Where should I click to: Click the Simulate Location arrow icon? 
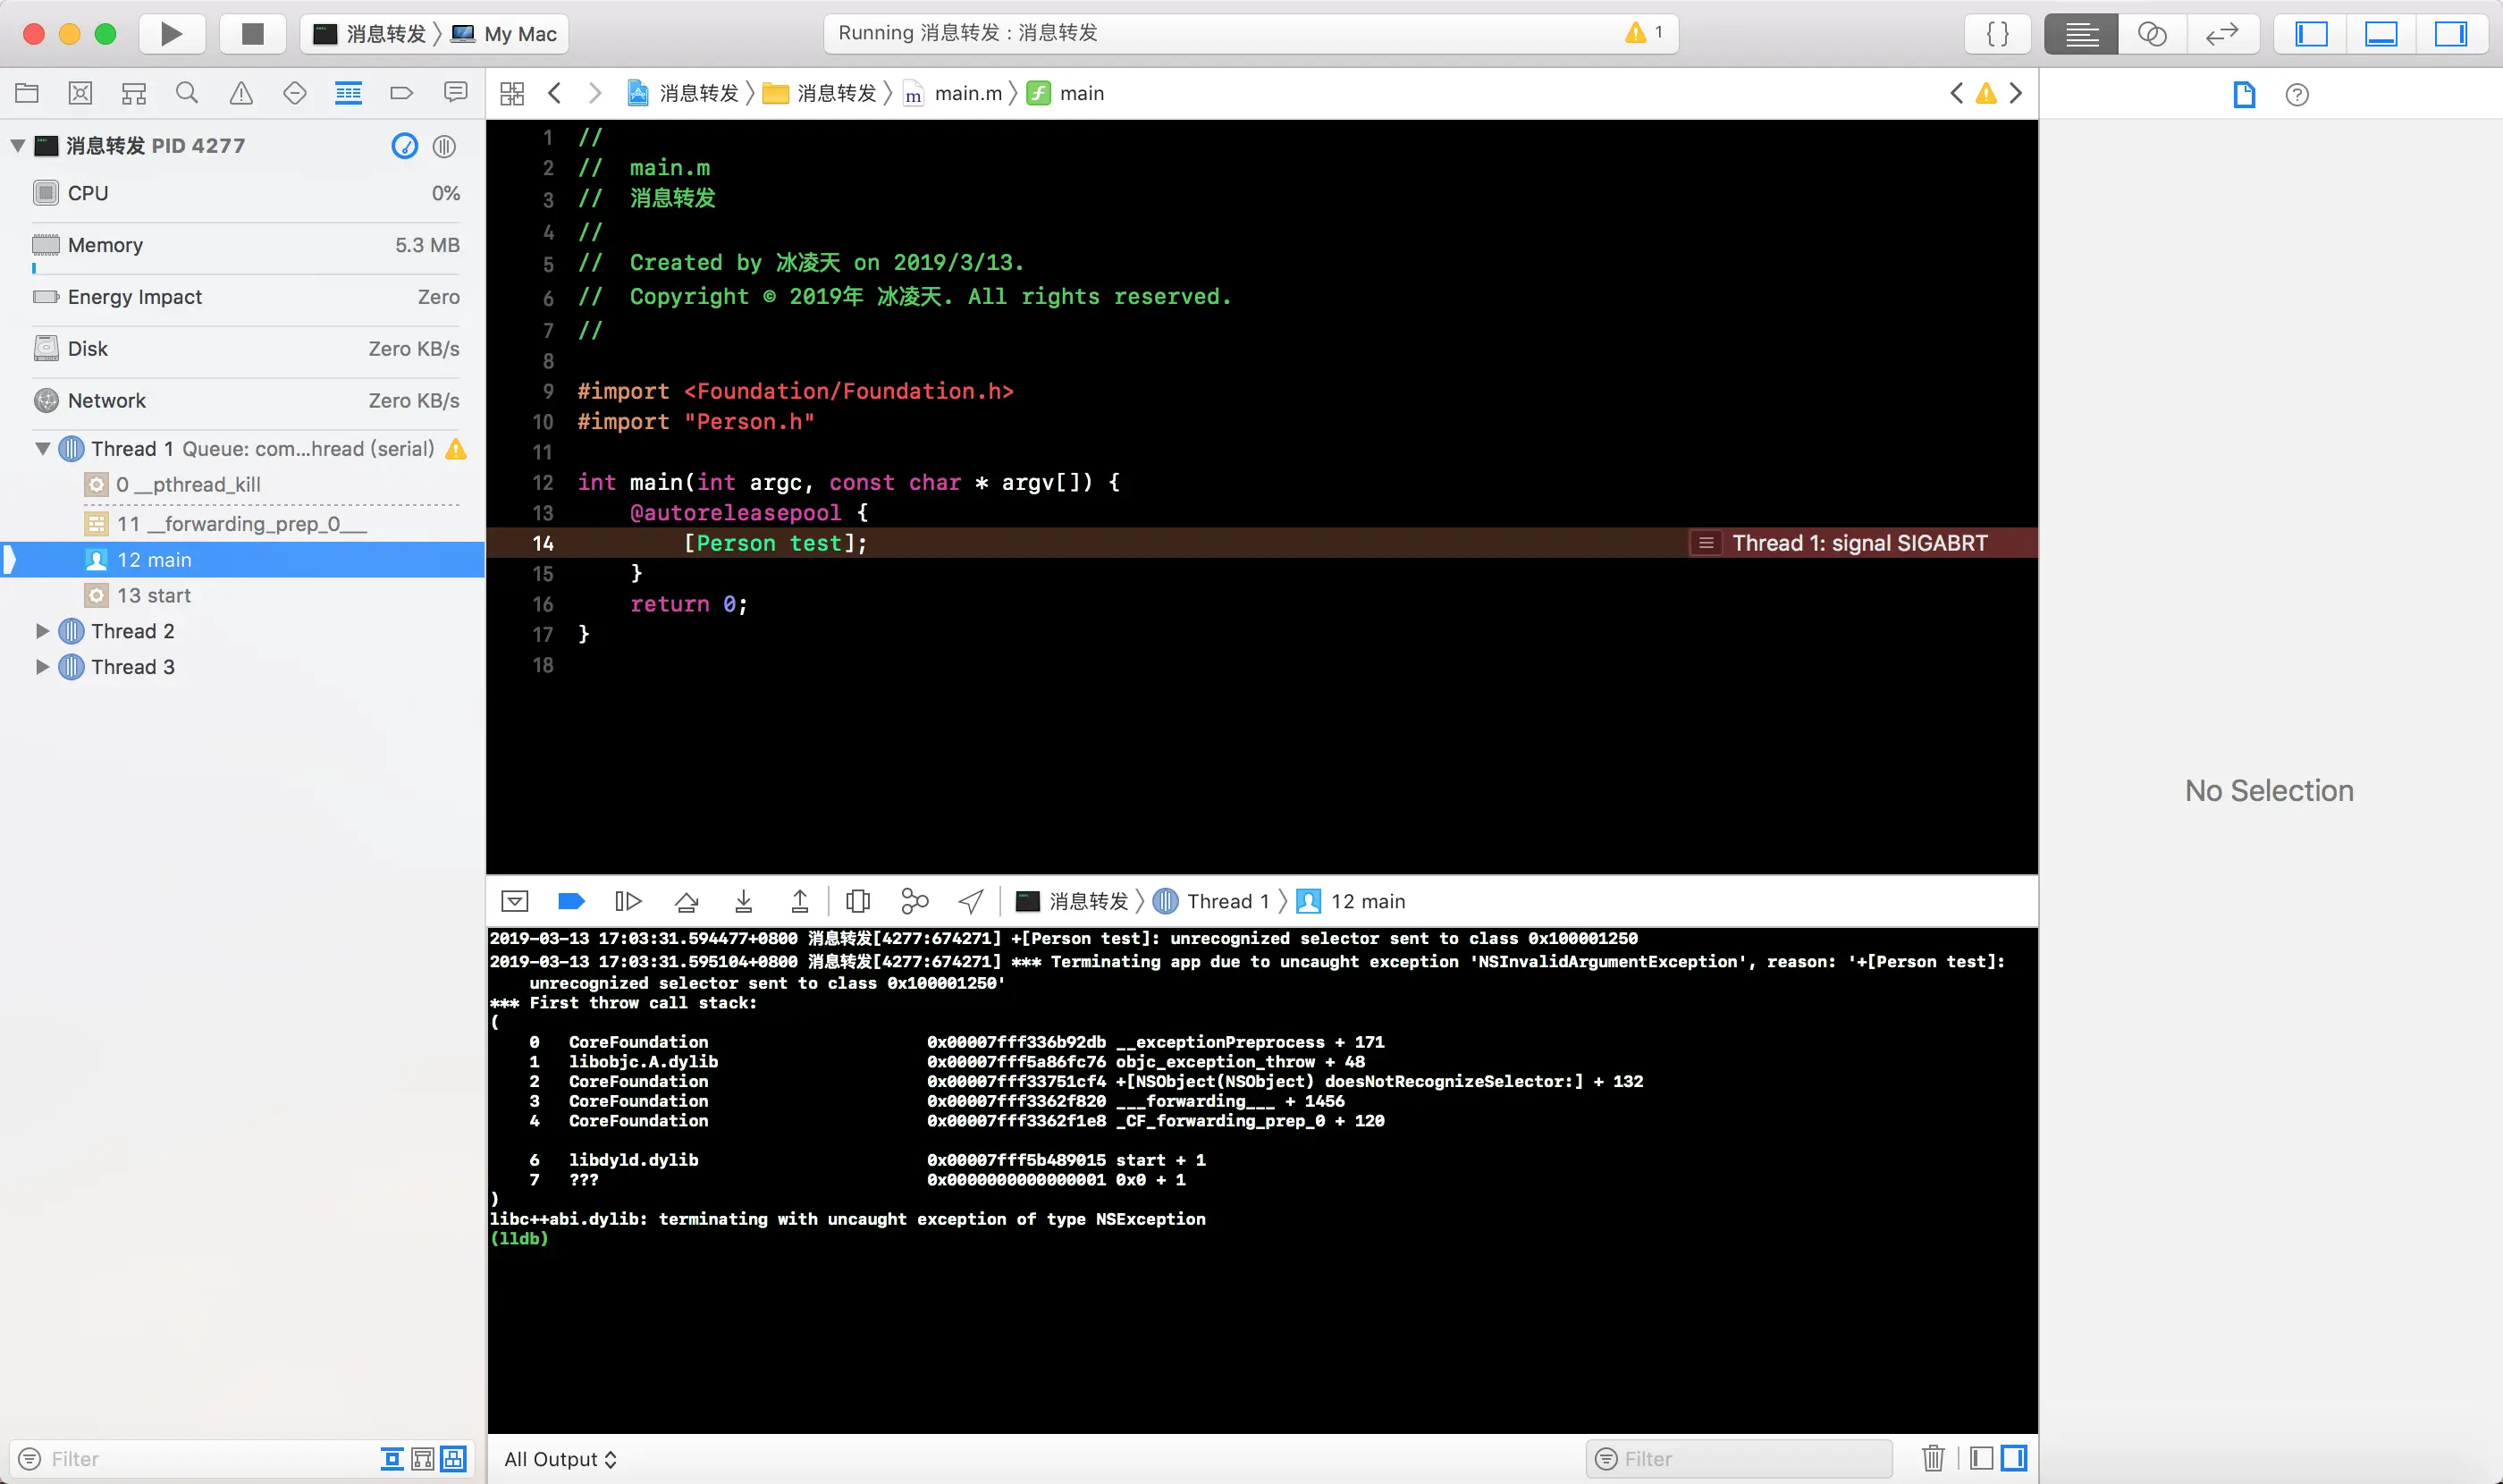tap(970, 901)
